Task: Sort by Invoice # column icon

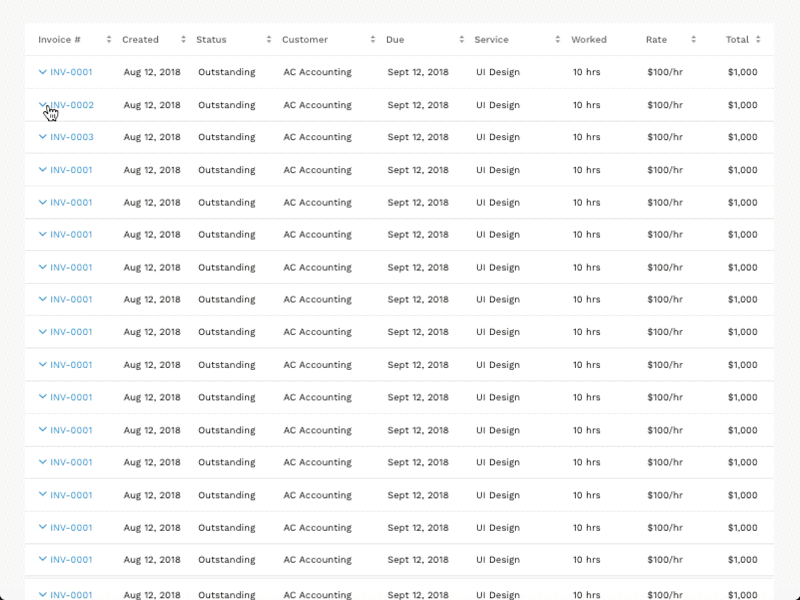Action: pos(109,40)
